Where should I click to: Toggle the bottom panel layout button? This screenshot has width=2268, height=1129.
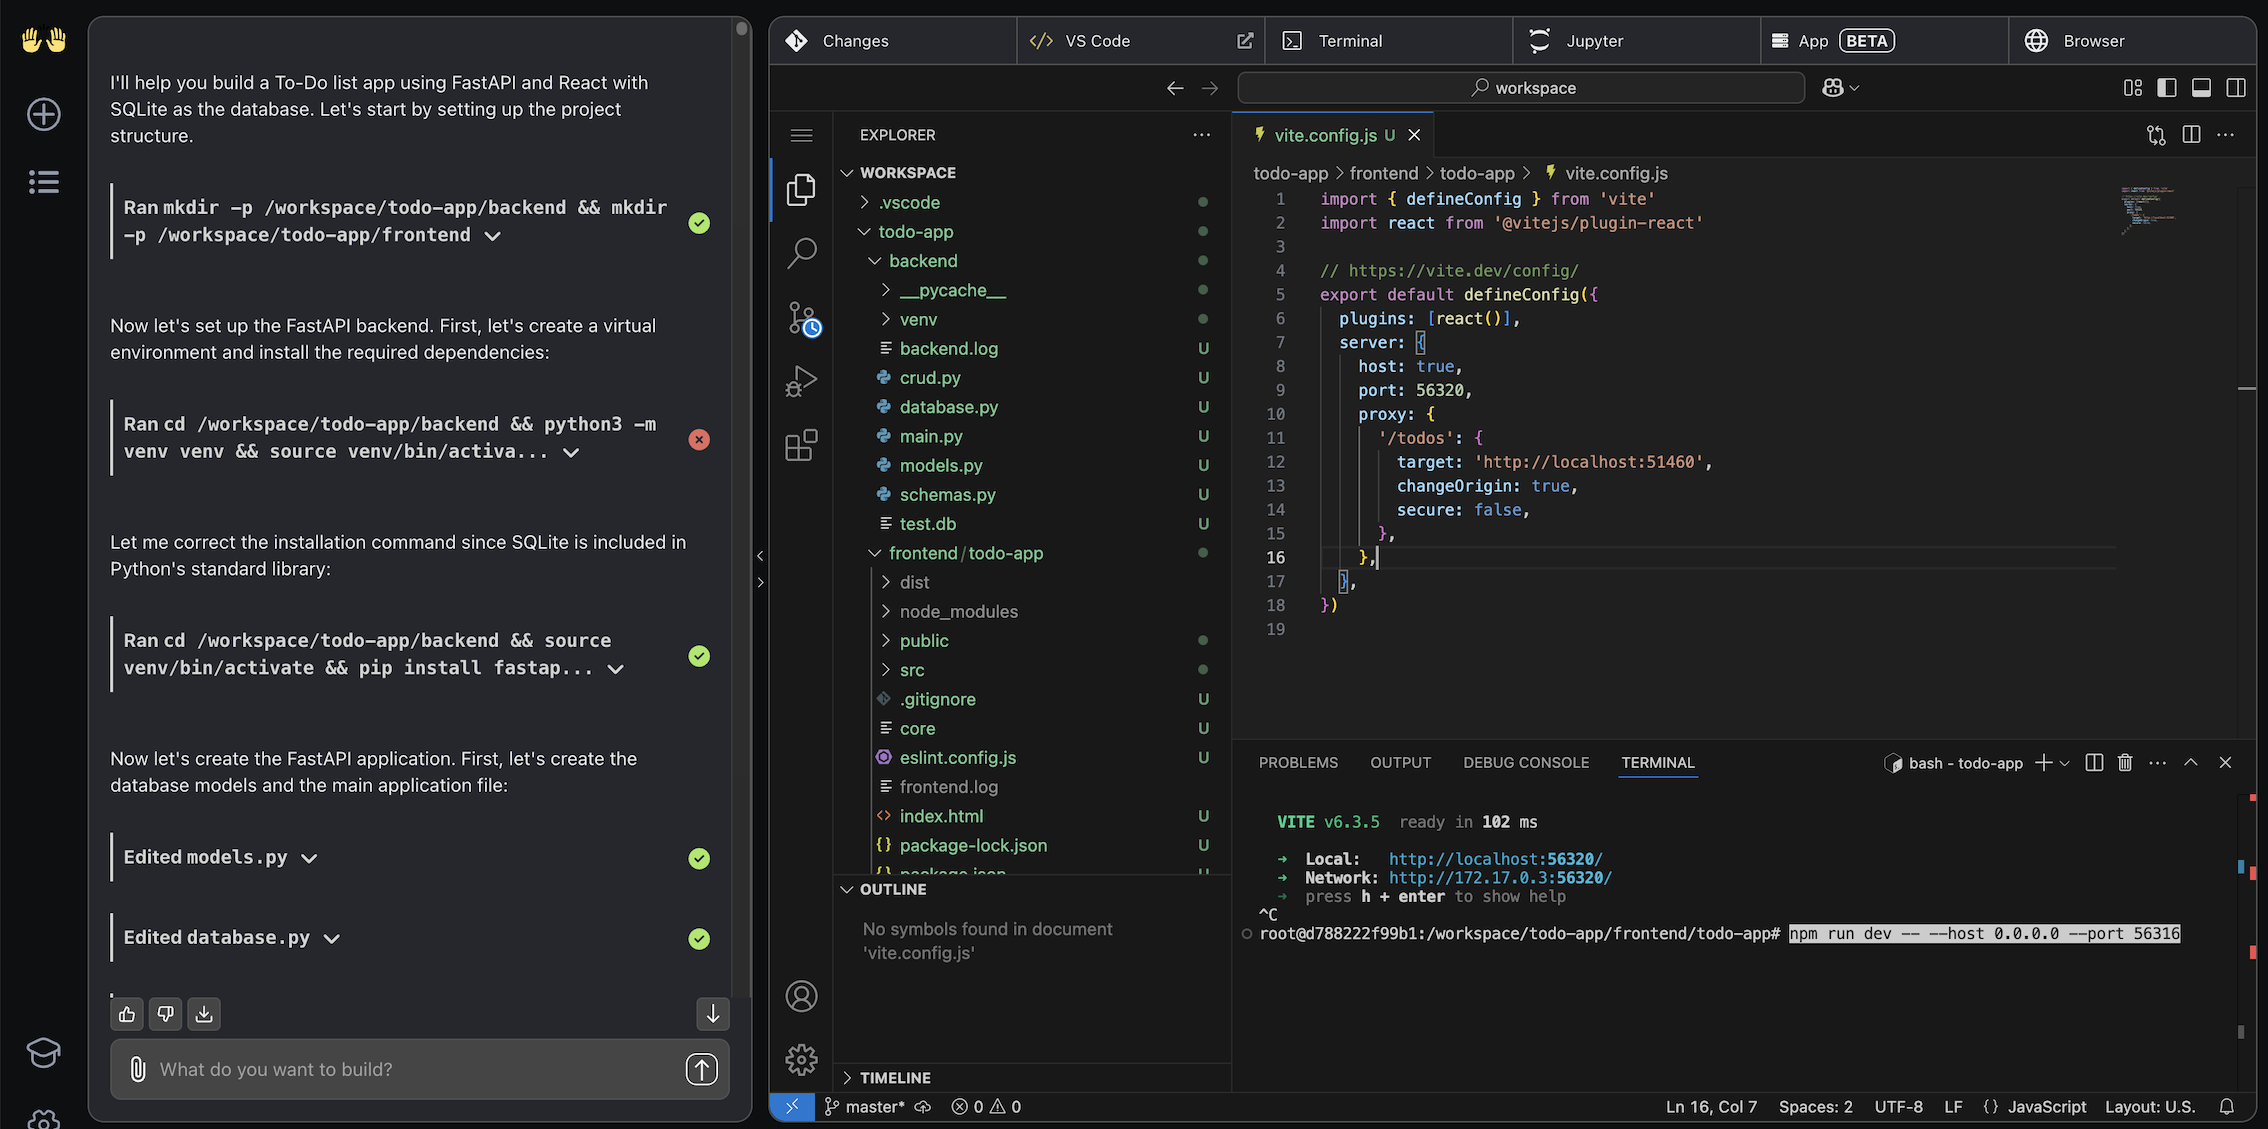coord(2201,88)
